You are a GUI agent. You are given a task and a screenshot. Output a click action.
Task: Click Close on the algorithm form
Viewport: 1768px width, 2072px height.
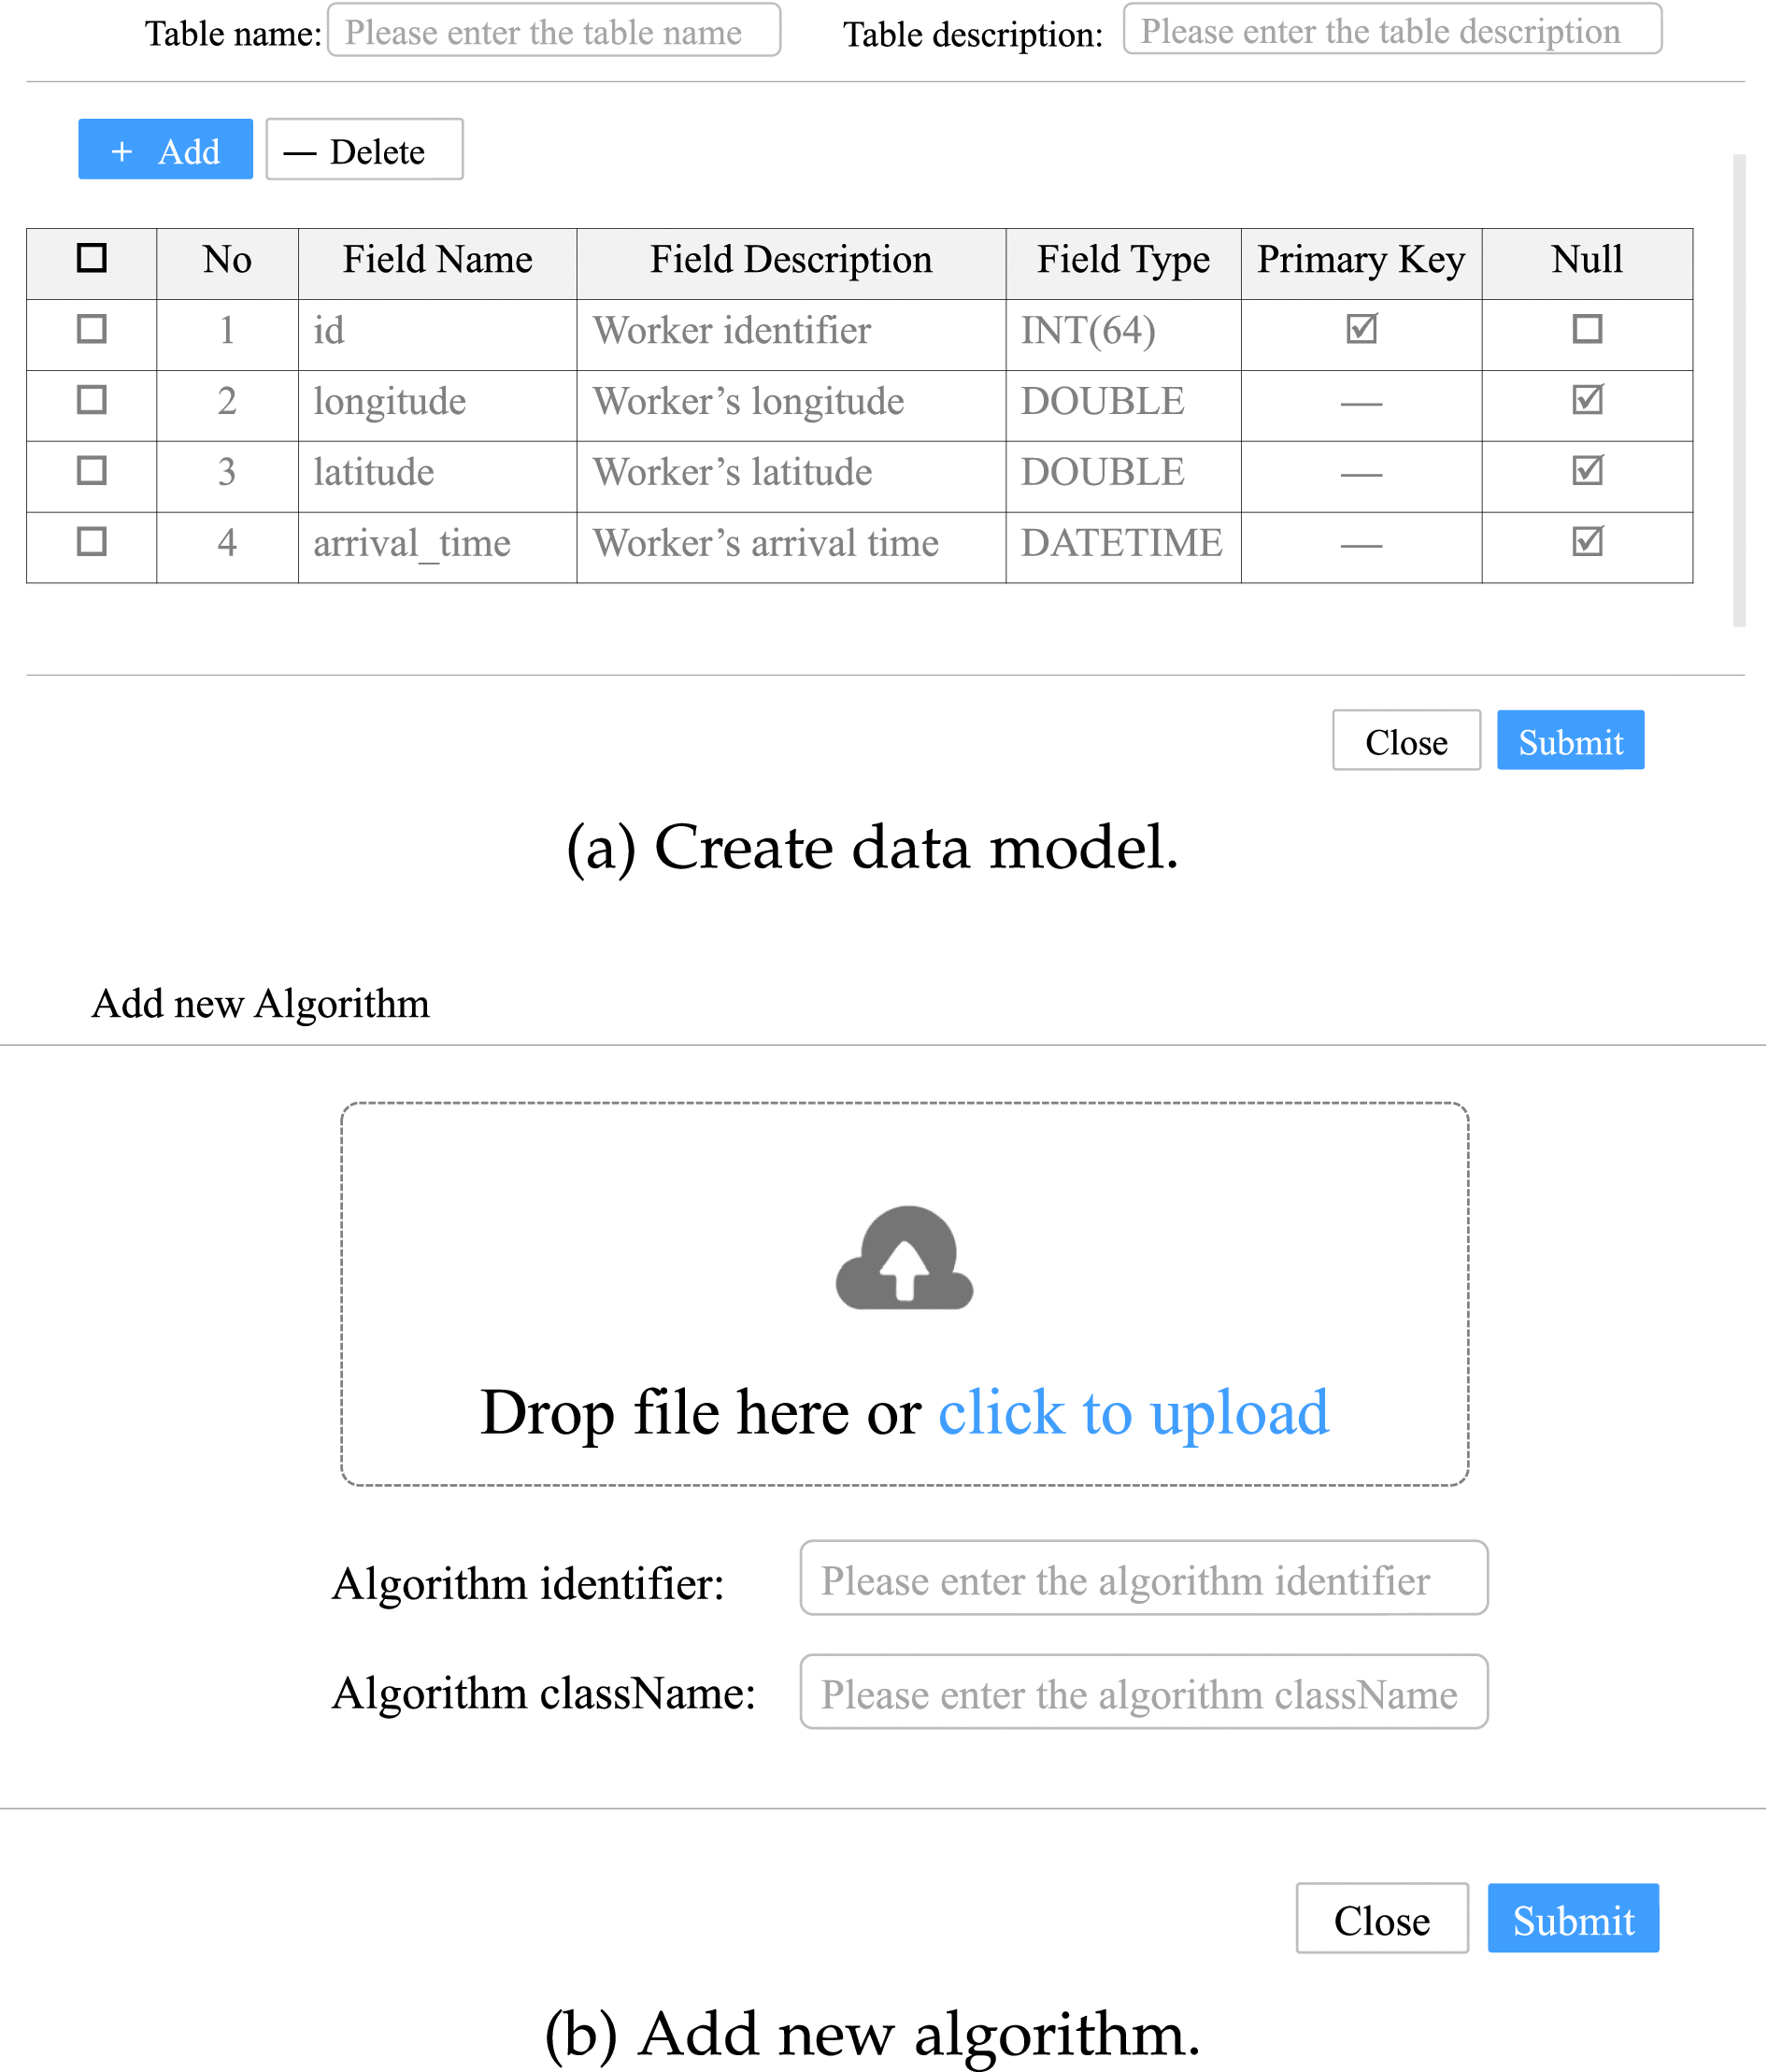1381,1919
